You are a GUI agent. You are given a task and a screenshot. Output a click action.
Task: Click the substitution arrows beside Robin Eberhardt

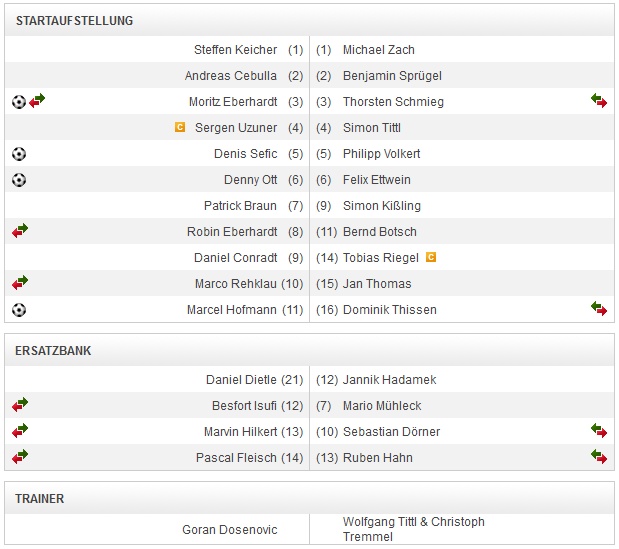tap(20, 231)
